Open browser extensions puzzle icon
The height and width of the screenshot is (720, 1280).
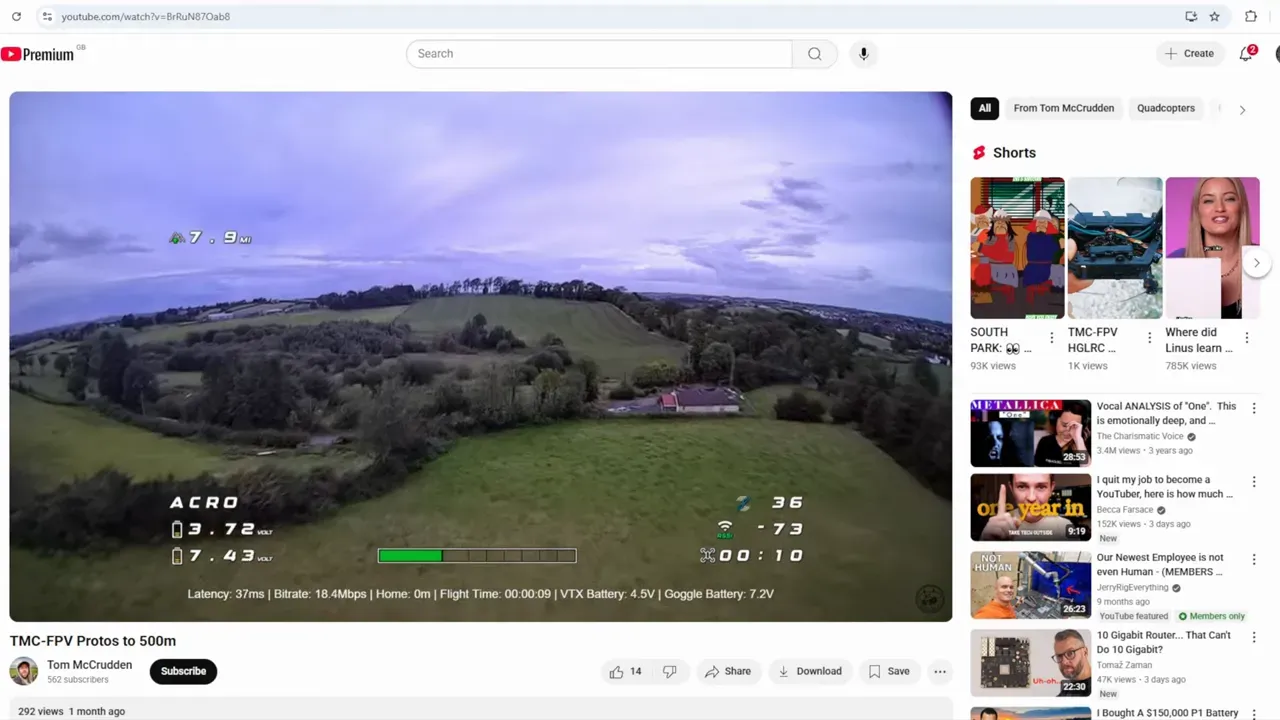coord(1250,17)
